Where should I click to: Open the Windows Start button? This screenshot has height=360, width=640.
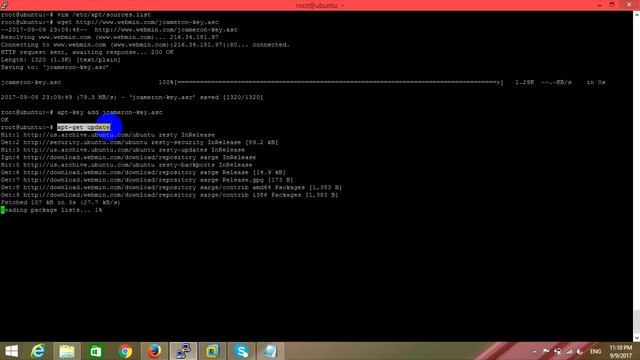click(11, 351)
